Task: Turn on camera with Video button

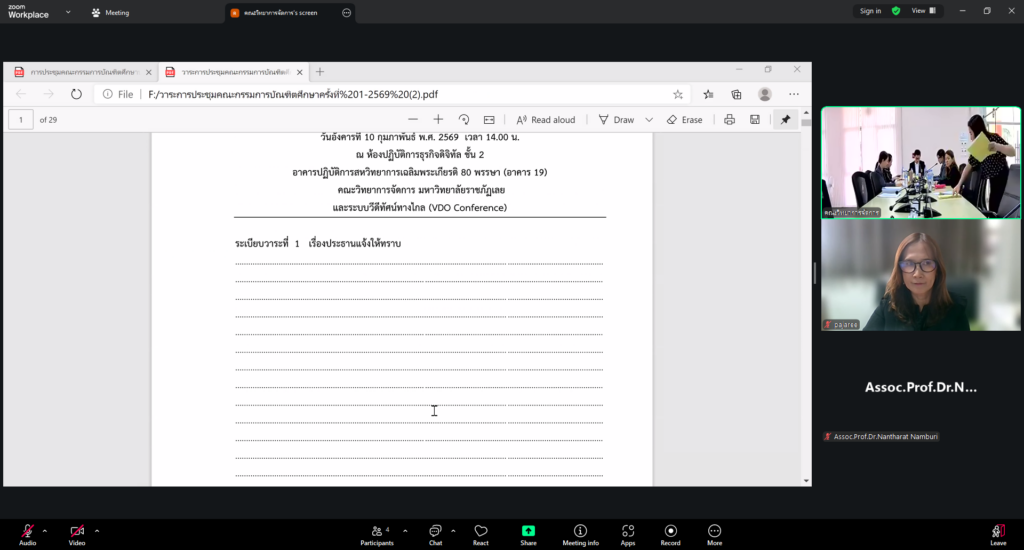Action: click(77, 531)
